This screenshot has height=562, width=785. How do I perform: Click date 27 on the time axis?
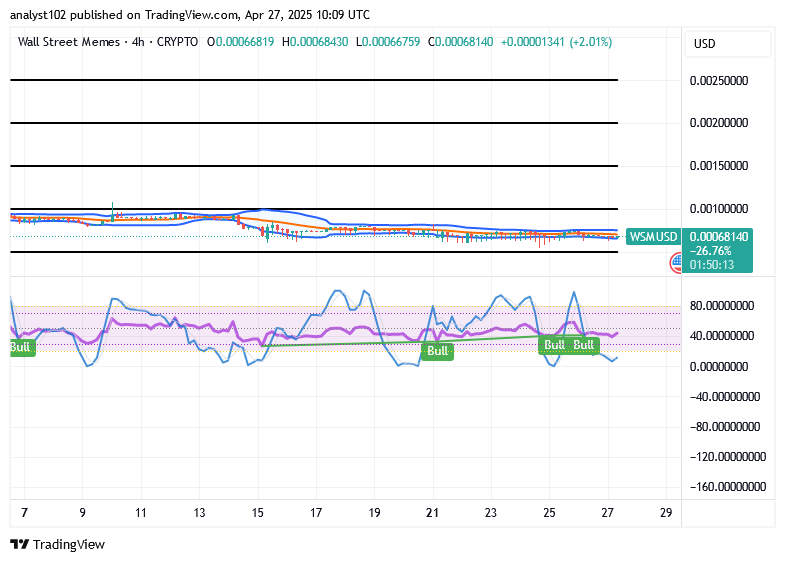[607, 513]
